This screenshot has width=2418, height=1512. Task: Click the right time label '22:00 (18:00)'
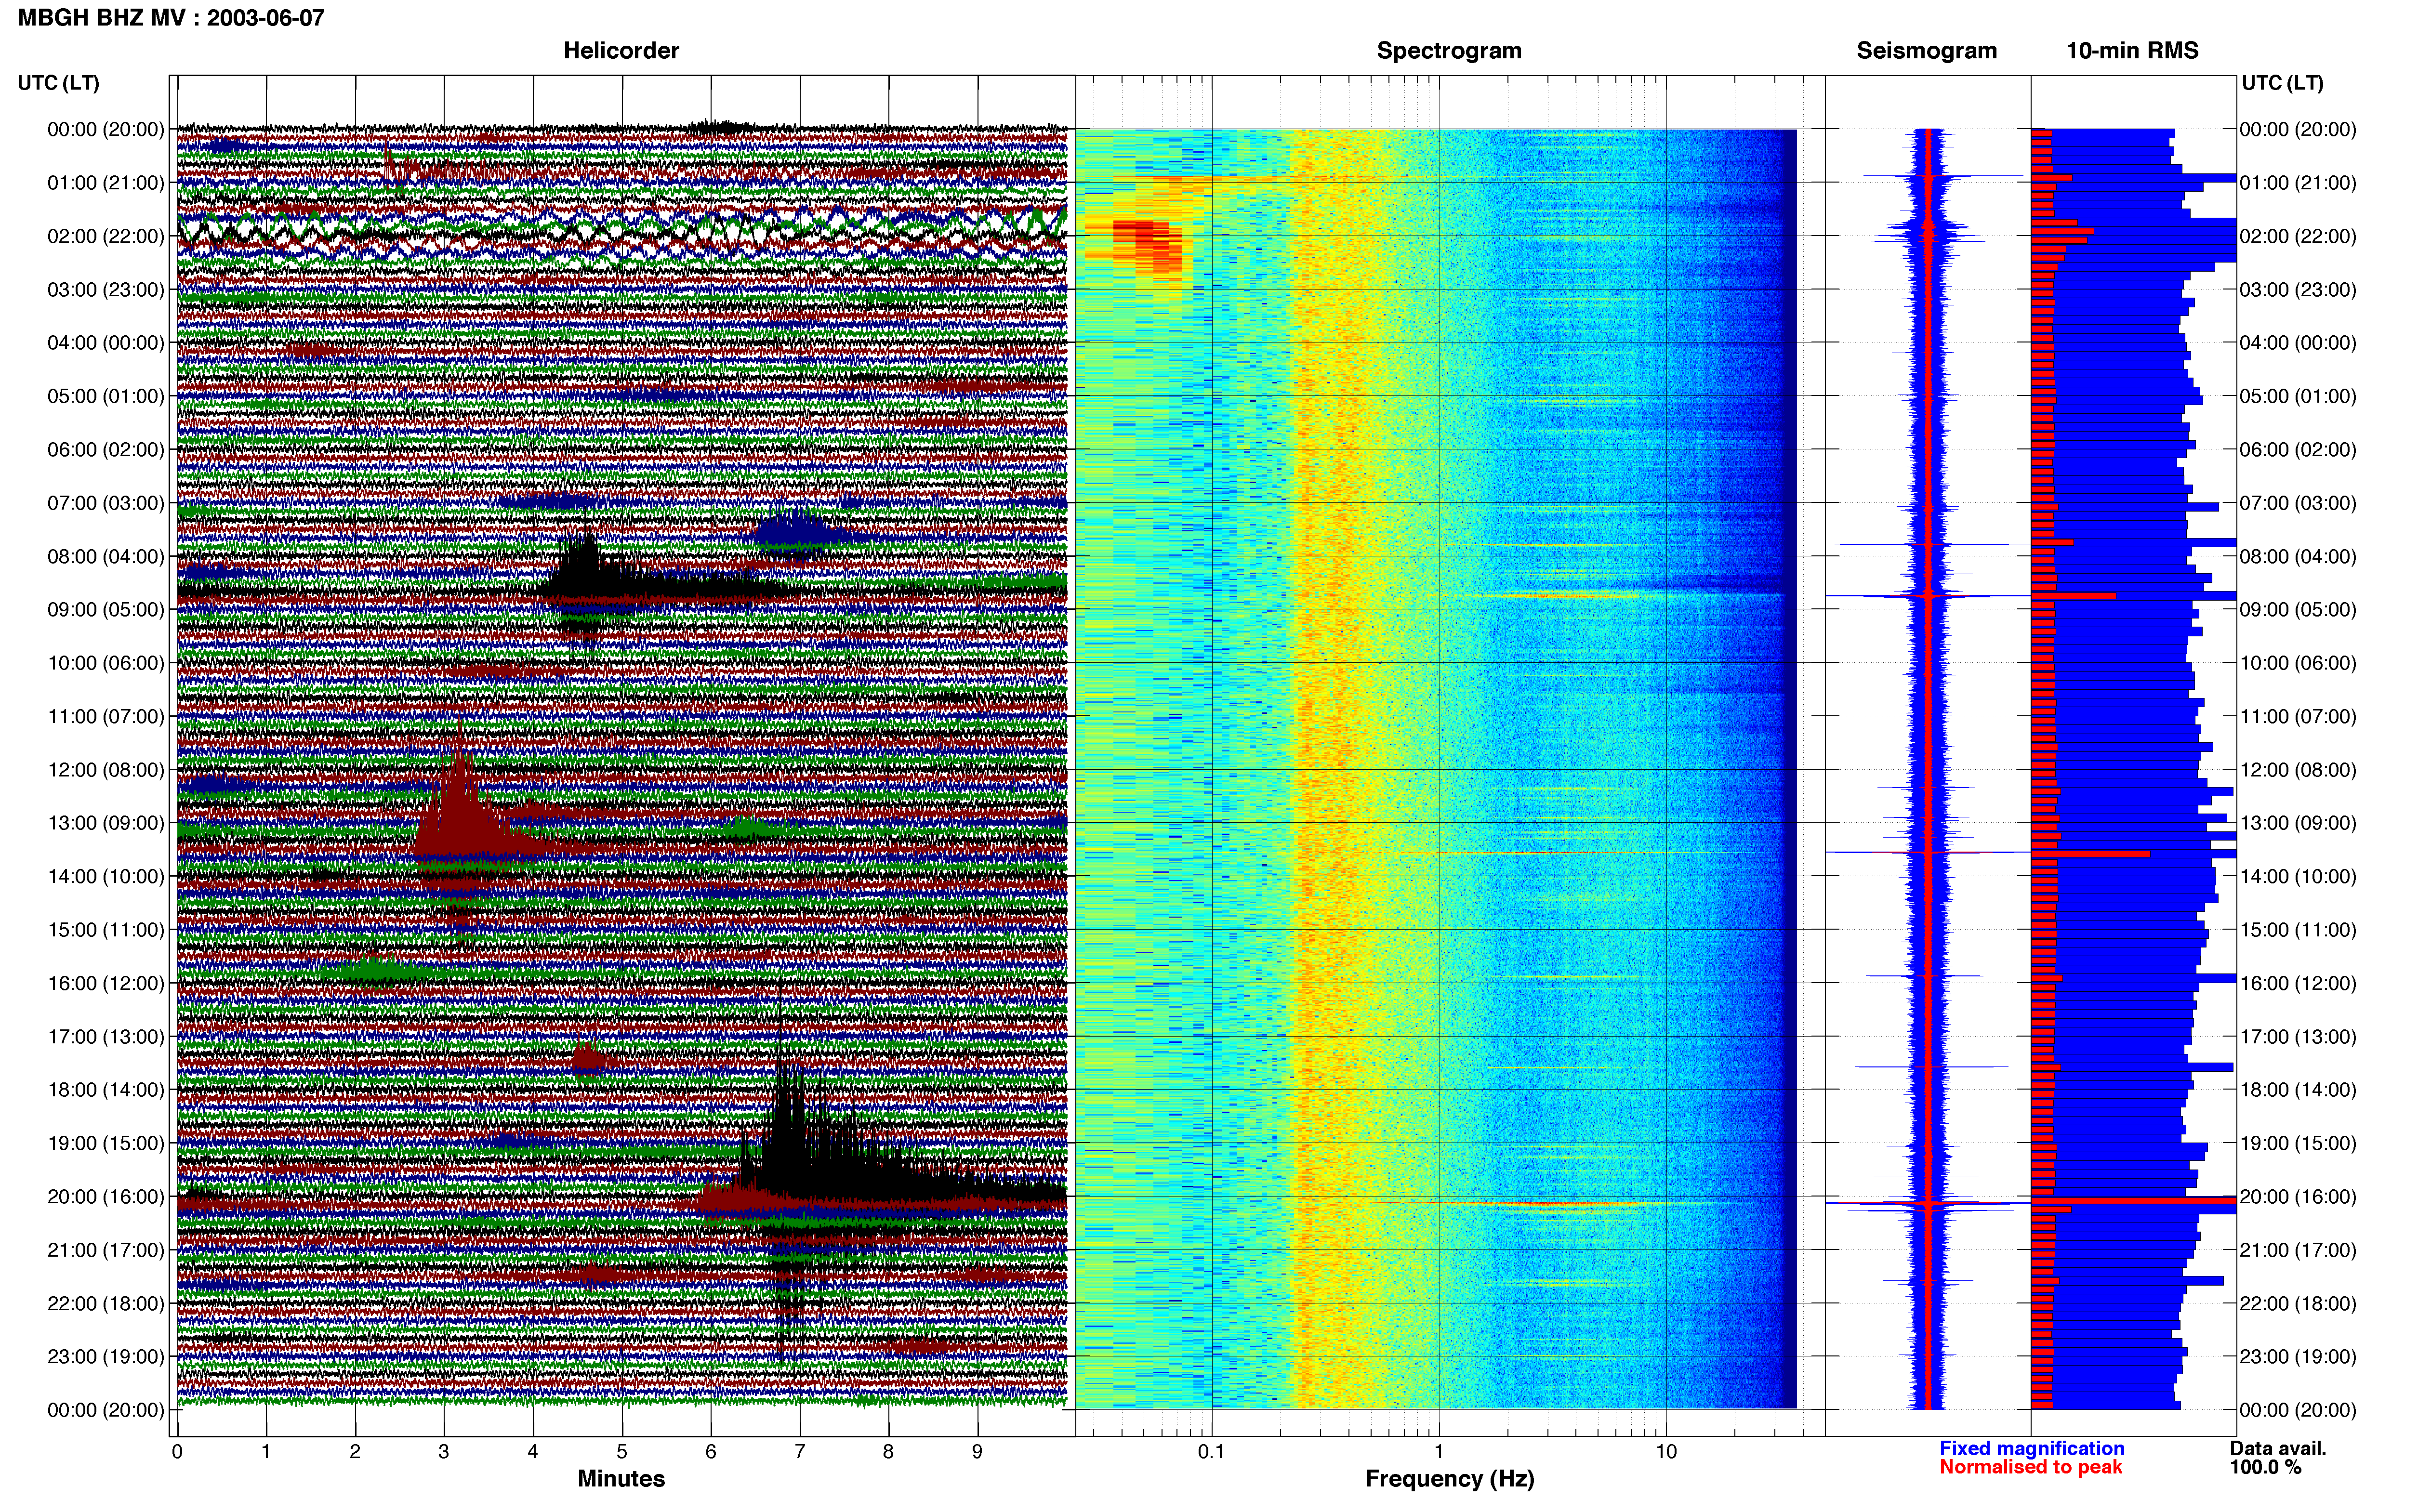pyautogui.click(x=2298, y=1303)
